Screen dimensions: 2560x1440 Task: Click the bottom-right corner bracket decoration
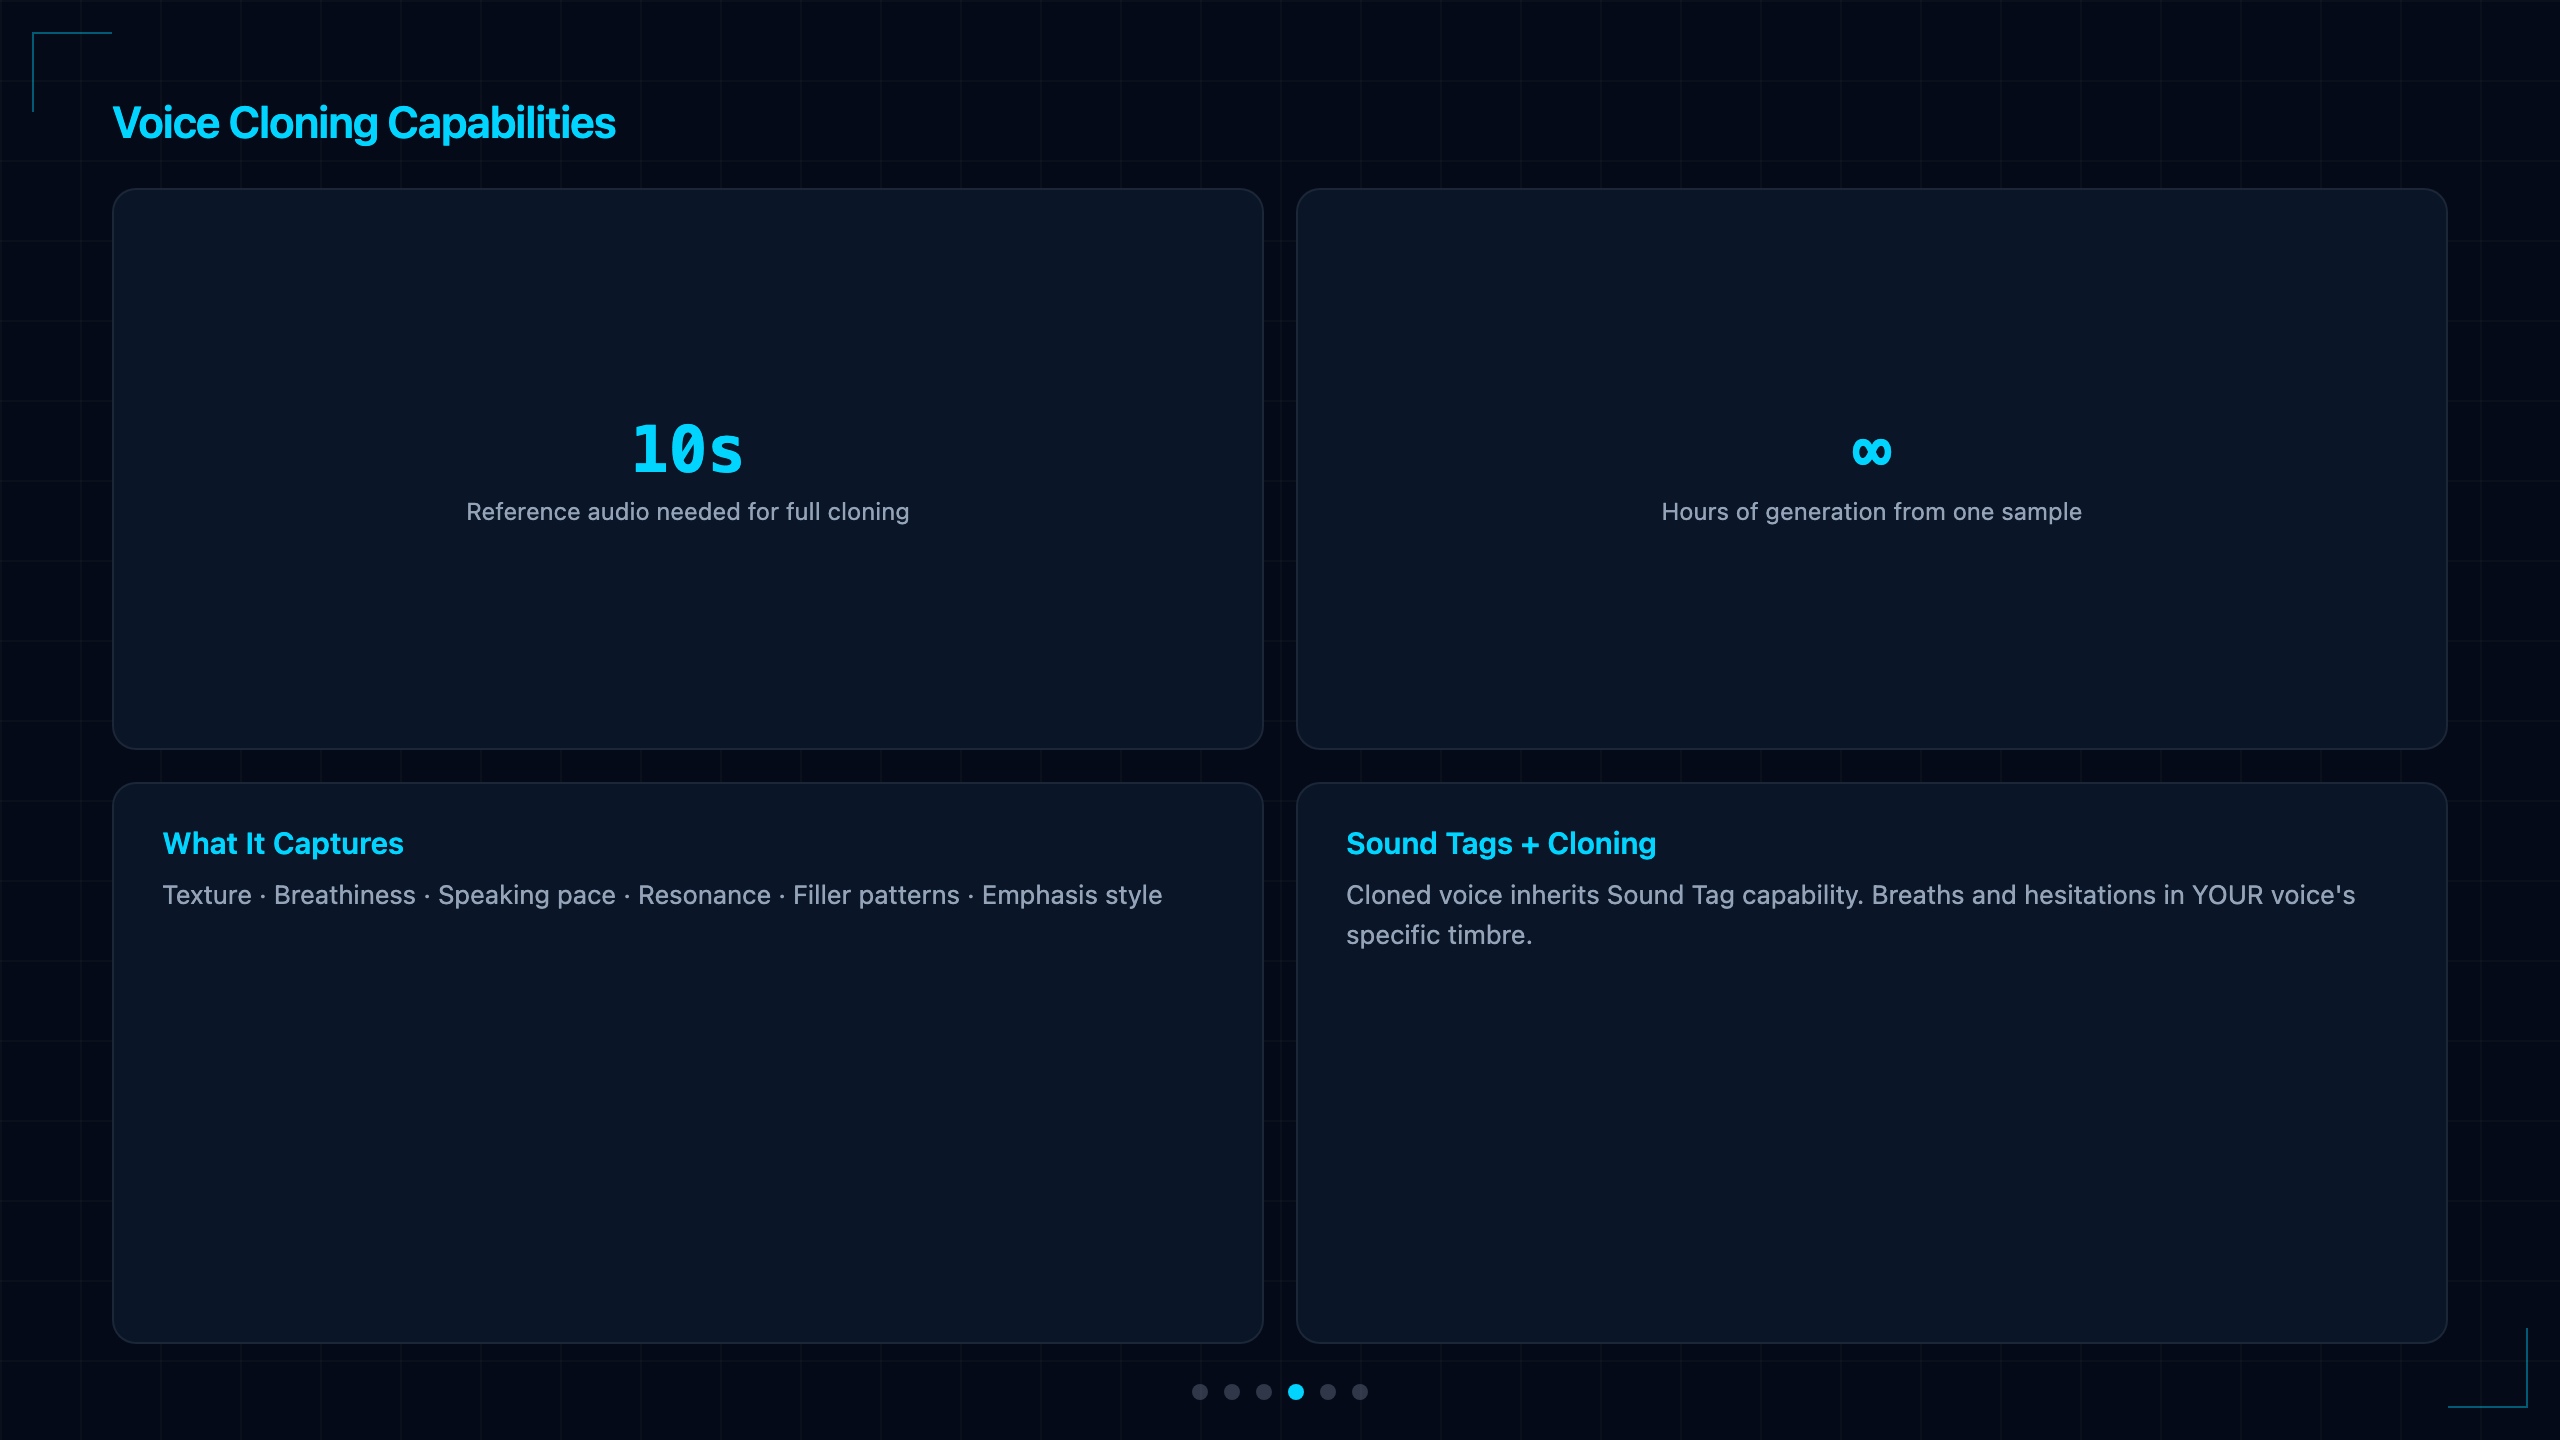[x=2488, y=1368]
